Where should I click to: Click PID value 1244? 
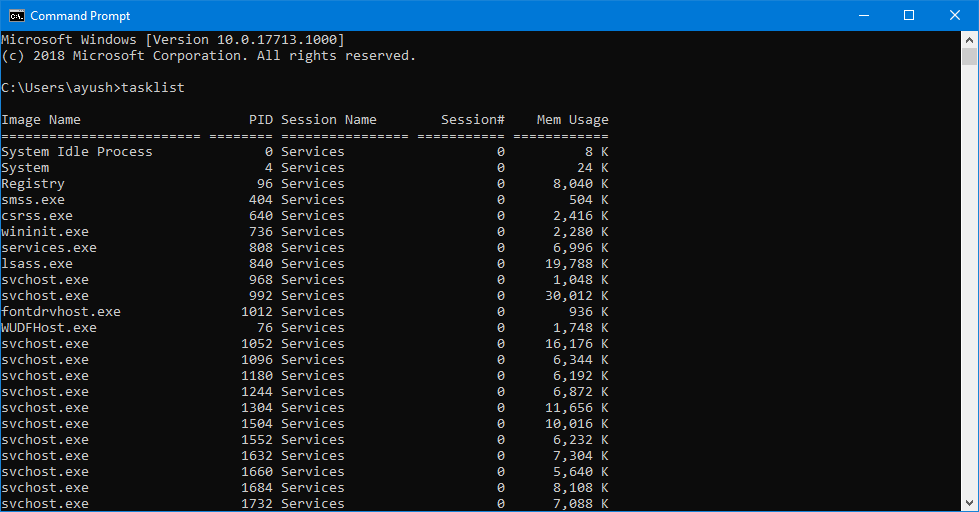click(x=257, y=391)
